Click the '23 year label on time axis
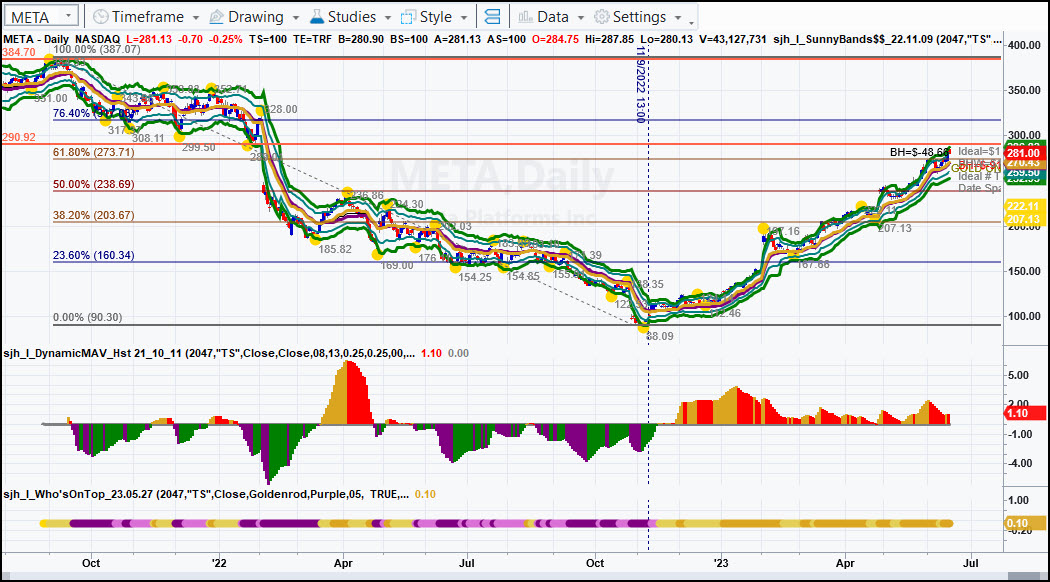 coord(721,563)
